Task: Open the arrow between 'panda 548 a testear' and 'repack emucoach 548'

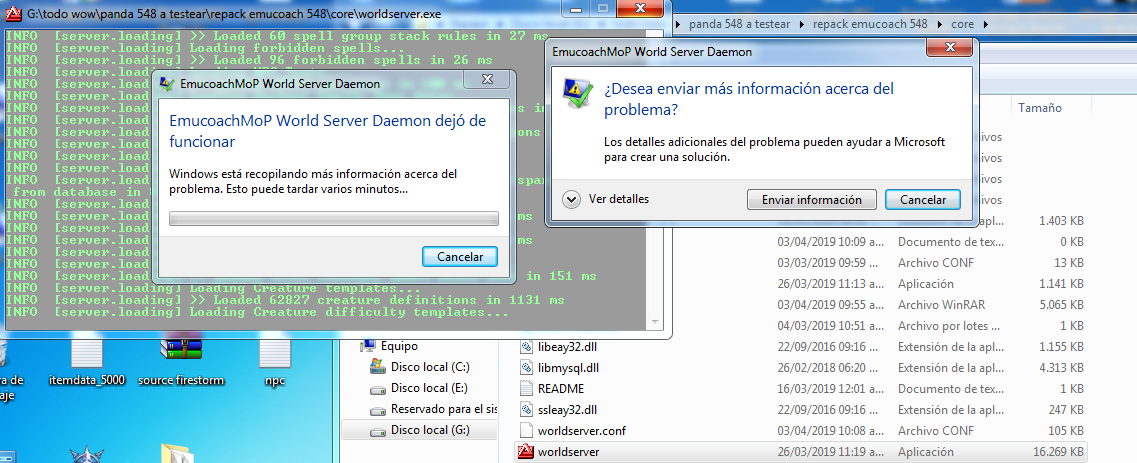Action: pyautogui.click(x=802, y=25)
